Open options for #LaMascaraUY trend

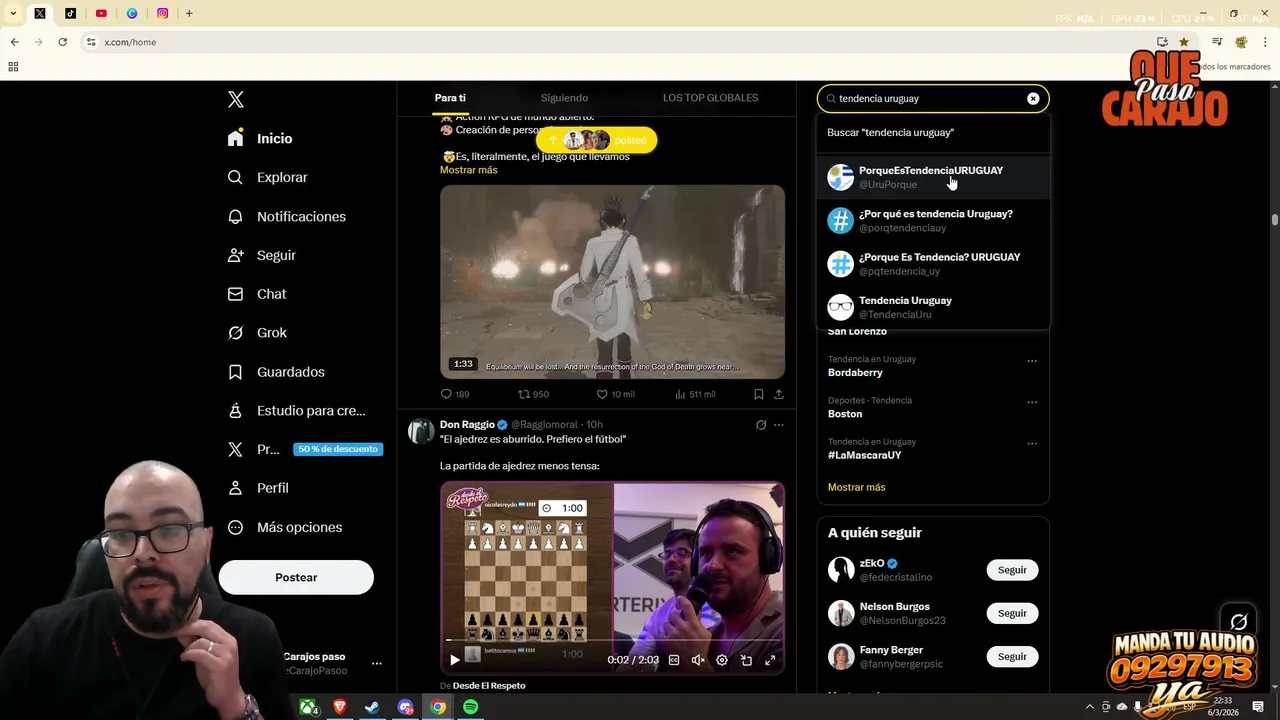pyautogui.click(x=1032, y=444)
